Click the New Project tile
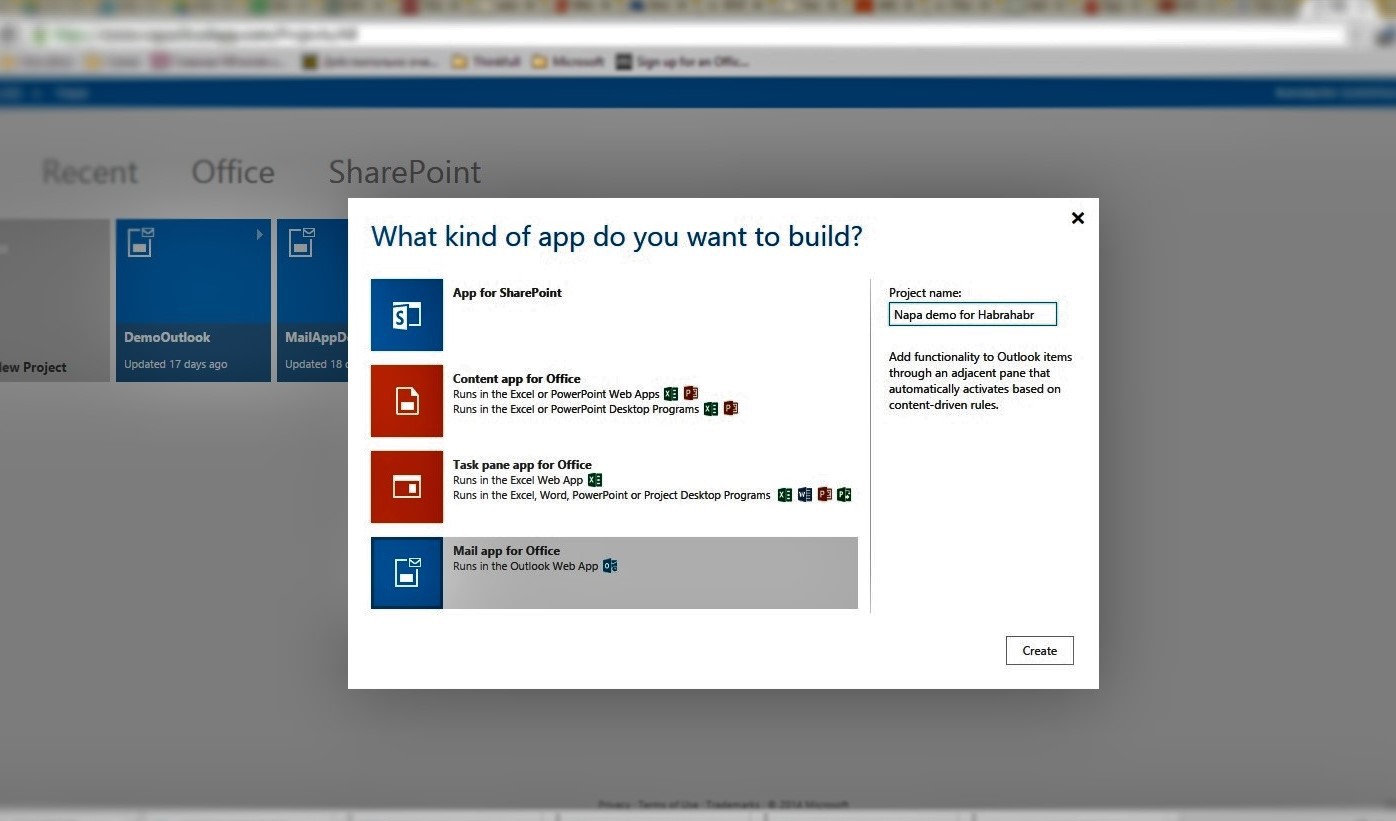Screen dimensions: 1396x821 pyautogui.click(x=55, y=300)
